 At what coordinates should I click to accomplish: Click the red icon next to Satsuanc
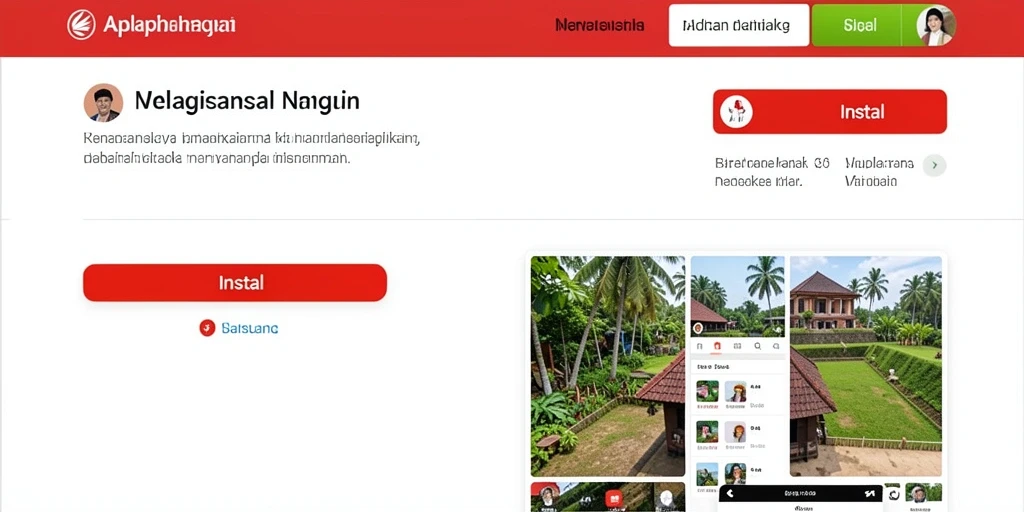207,328
